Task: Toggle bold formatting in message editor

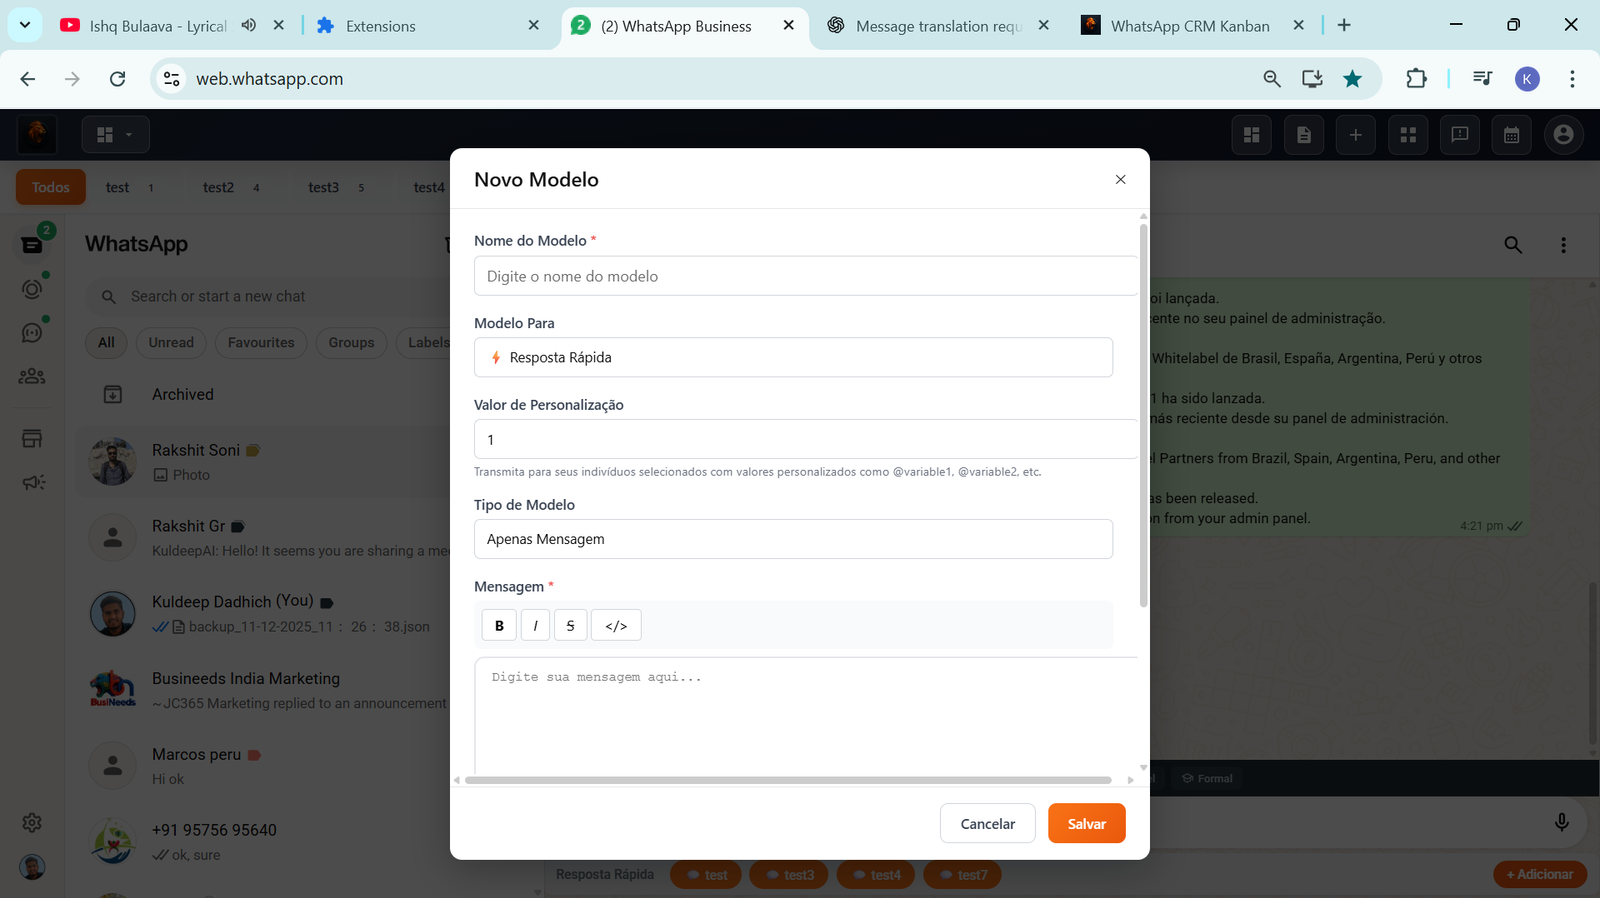Action: click(x=499, y=625)
